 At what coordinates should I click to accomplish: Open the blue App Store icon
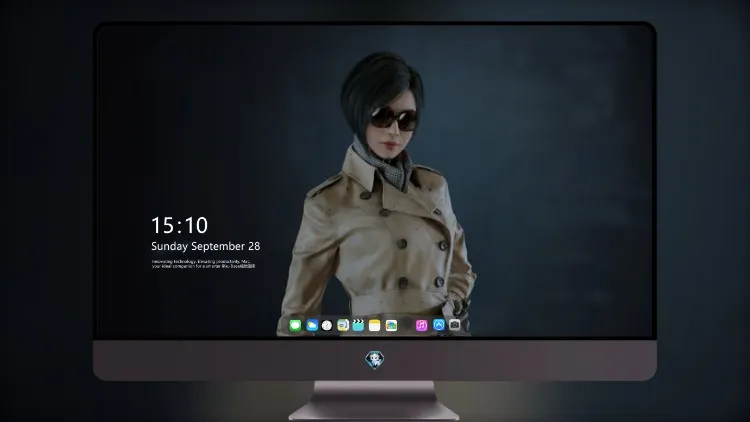coord(439,325)
